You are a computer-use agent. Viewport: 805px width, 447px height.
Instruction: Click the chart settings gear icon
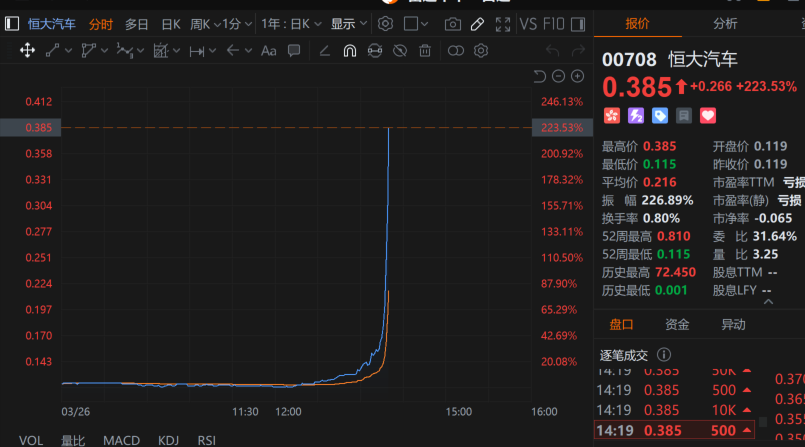tap(386, 24)
